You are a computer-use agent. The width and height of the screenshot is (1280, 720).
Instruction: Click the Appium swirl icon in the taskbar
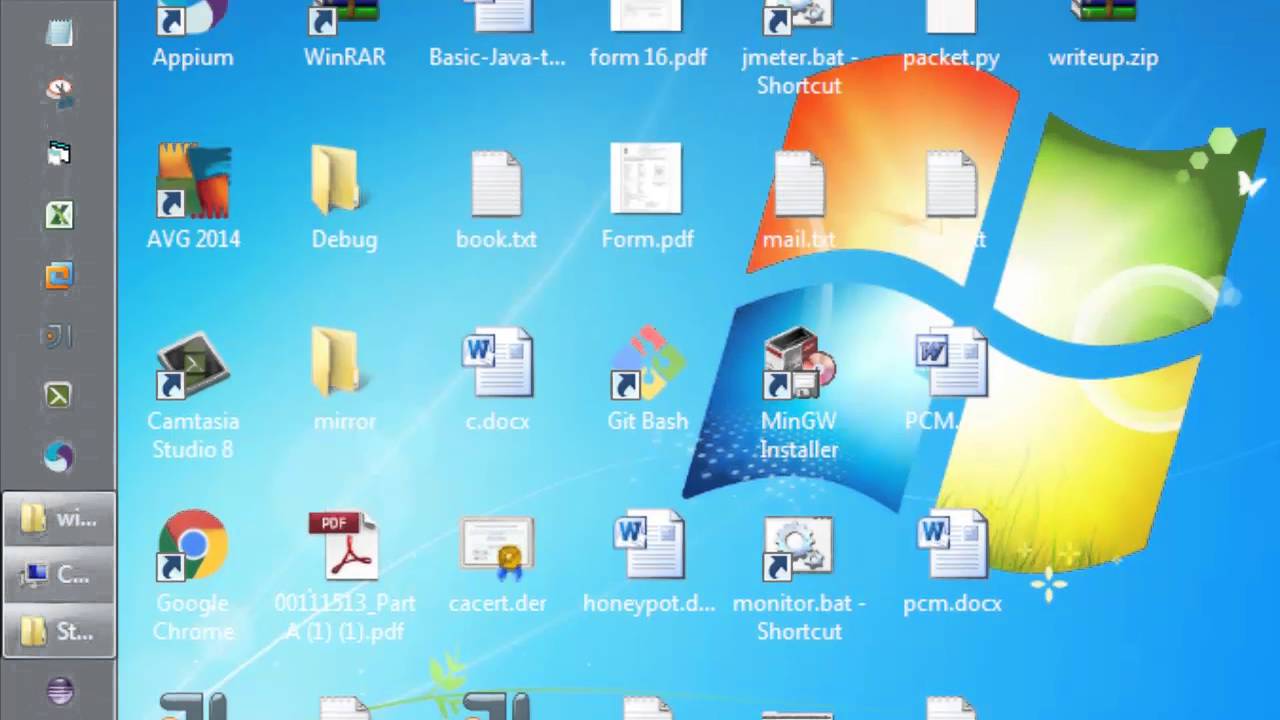59,457
